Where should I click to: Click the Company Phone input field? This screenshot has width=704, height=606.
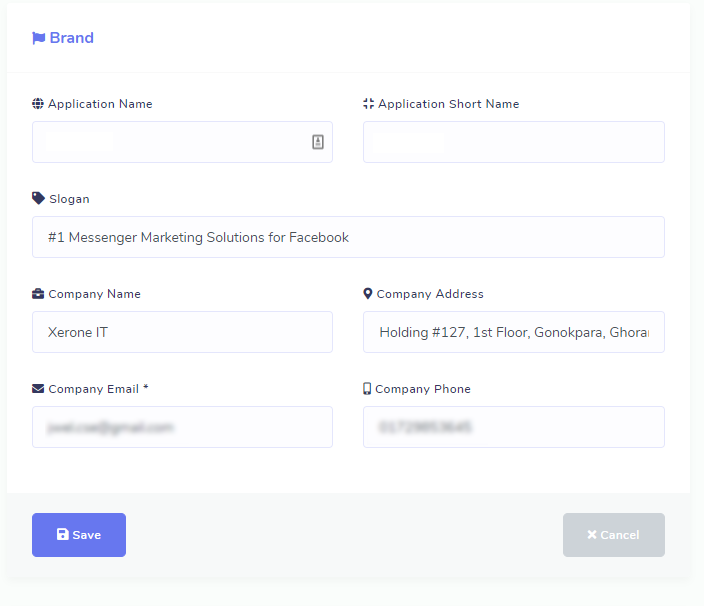click(513, 427)
